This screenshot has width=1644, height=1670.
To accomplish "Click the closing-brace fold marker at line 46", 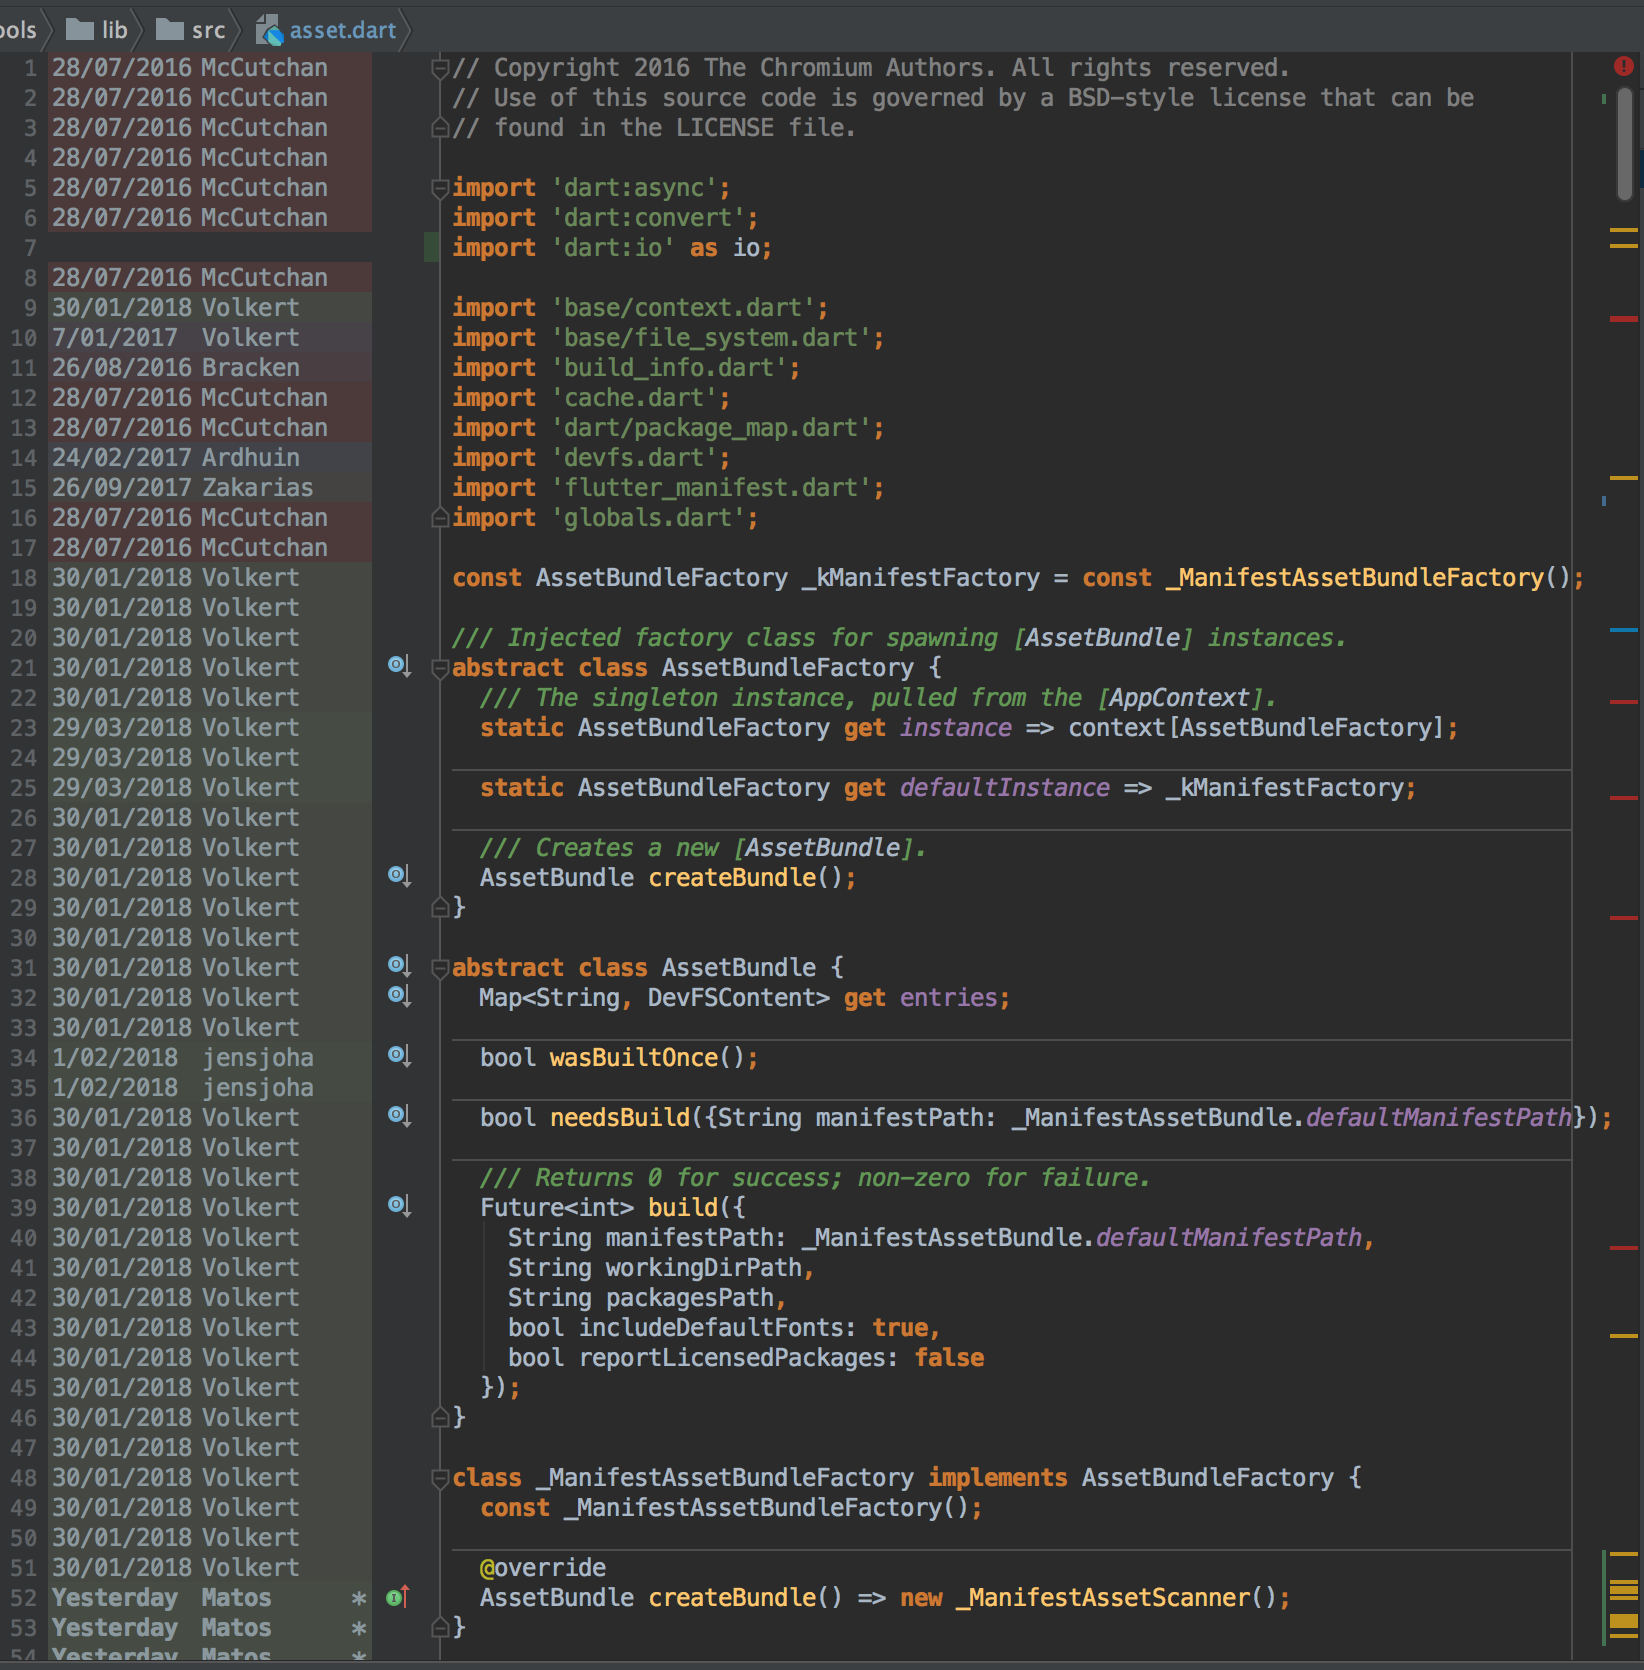I will tap(439, 1418).
